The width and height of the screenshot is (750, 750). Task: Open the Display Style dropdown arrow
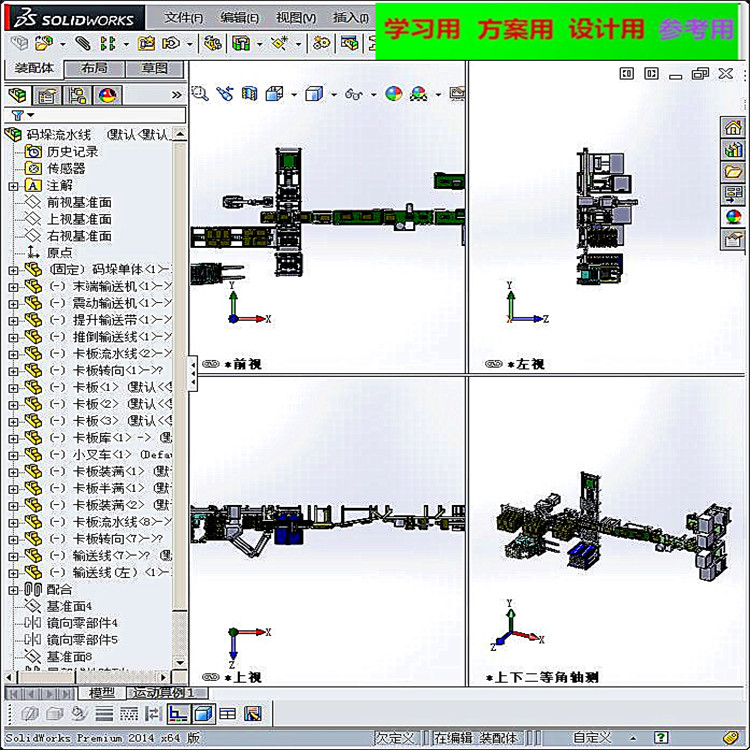333,94
